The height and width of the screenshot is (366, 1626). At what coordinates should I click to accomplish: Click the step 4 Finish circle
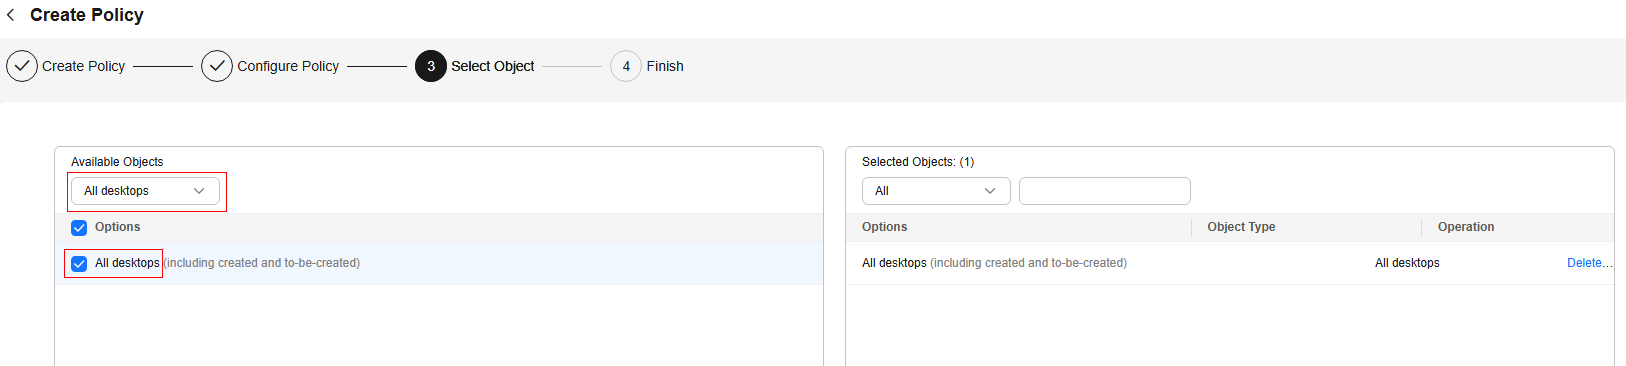pyautogui.click(x=626, y=66)
